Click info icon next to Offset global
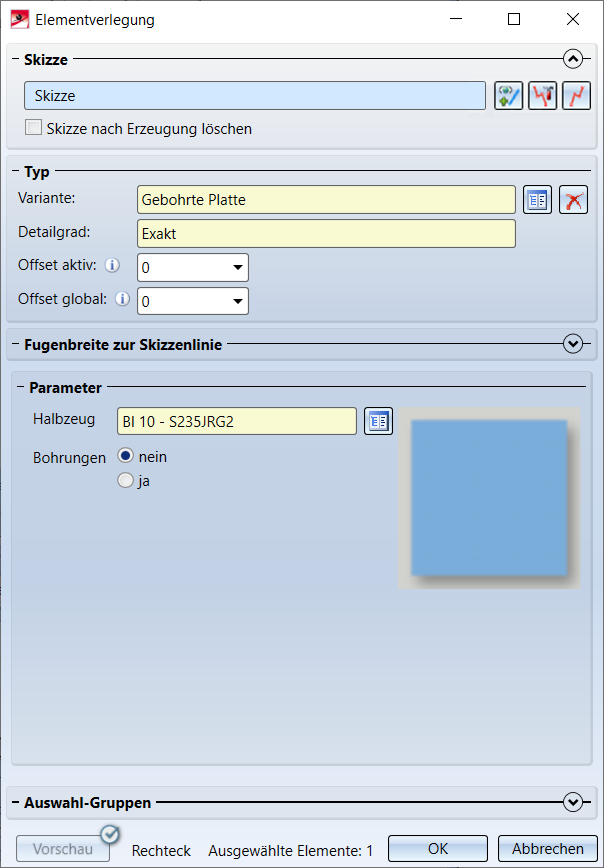 [122, 299]
